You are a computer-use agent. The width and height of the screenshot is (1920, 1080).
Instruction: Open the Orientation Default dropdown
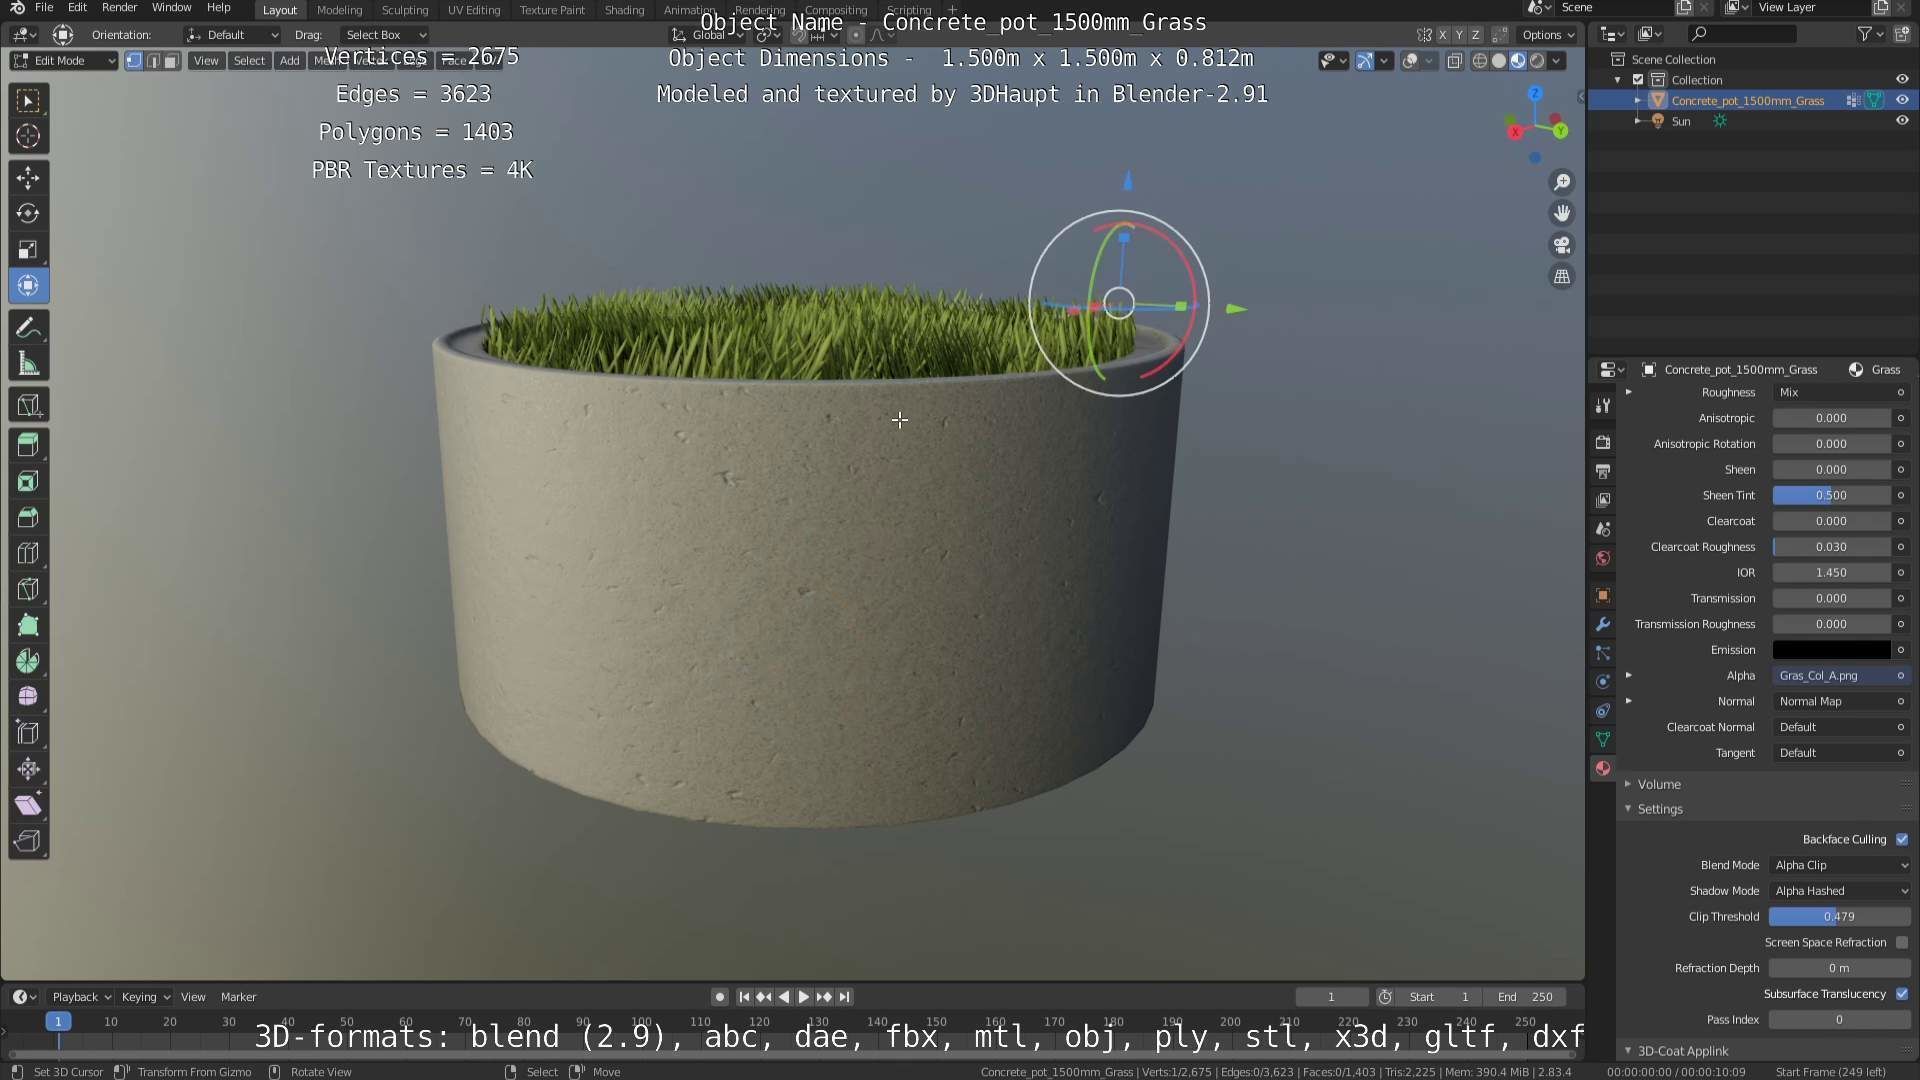click(232, 35)
